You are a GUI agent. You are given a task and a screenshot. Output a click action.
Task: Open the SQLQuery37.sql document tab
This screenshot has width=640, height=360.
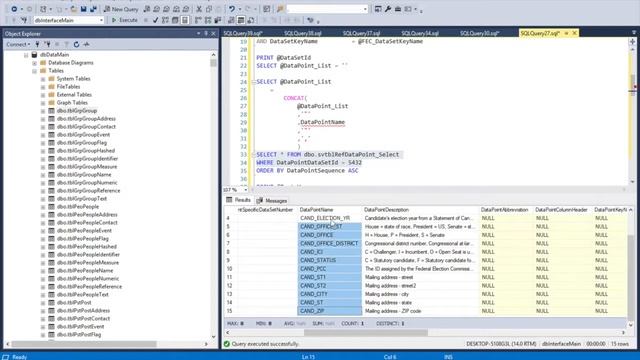[361, 33]
